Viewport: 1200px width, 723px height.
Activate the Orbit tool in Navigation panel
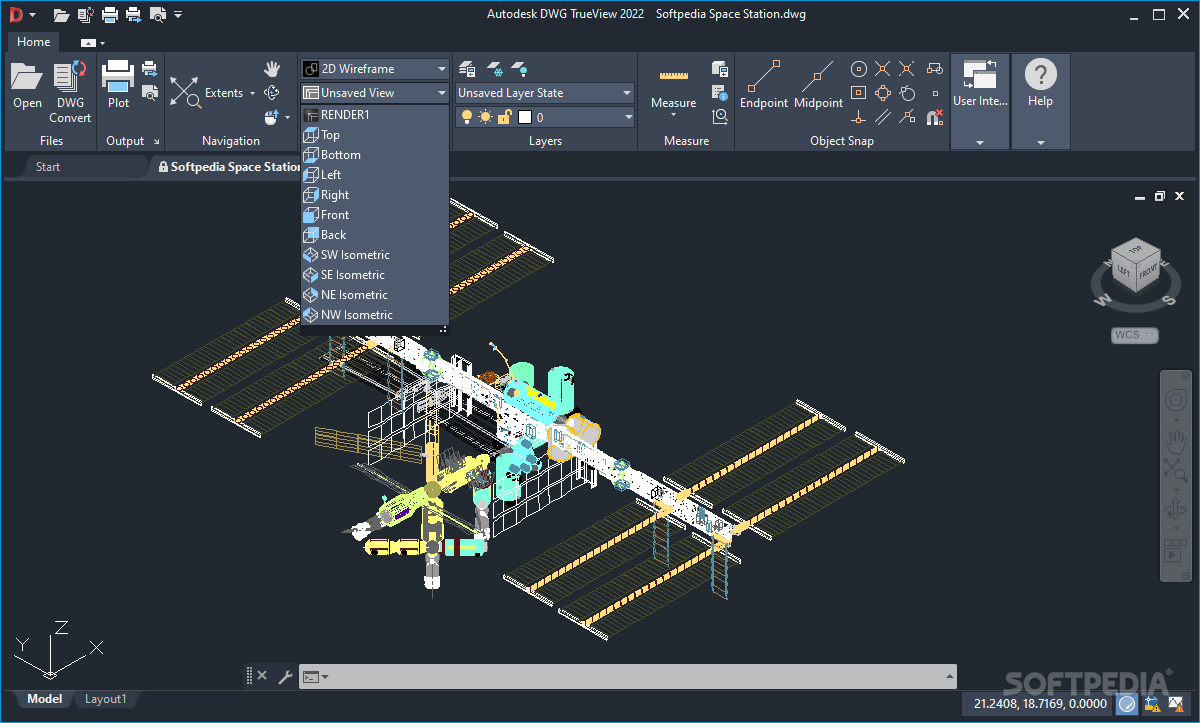coord(272,93)
